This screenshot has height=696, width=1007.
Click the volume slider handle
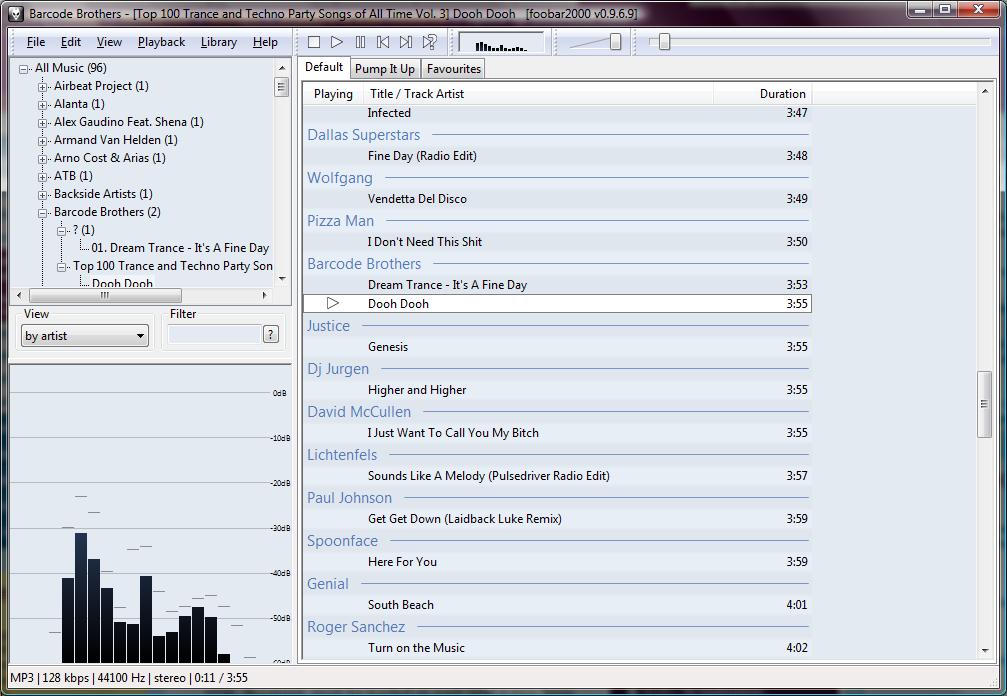tap(615, 42)
